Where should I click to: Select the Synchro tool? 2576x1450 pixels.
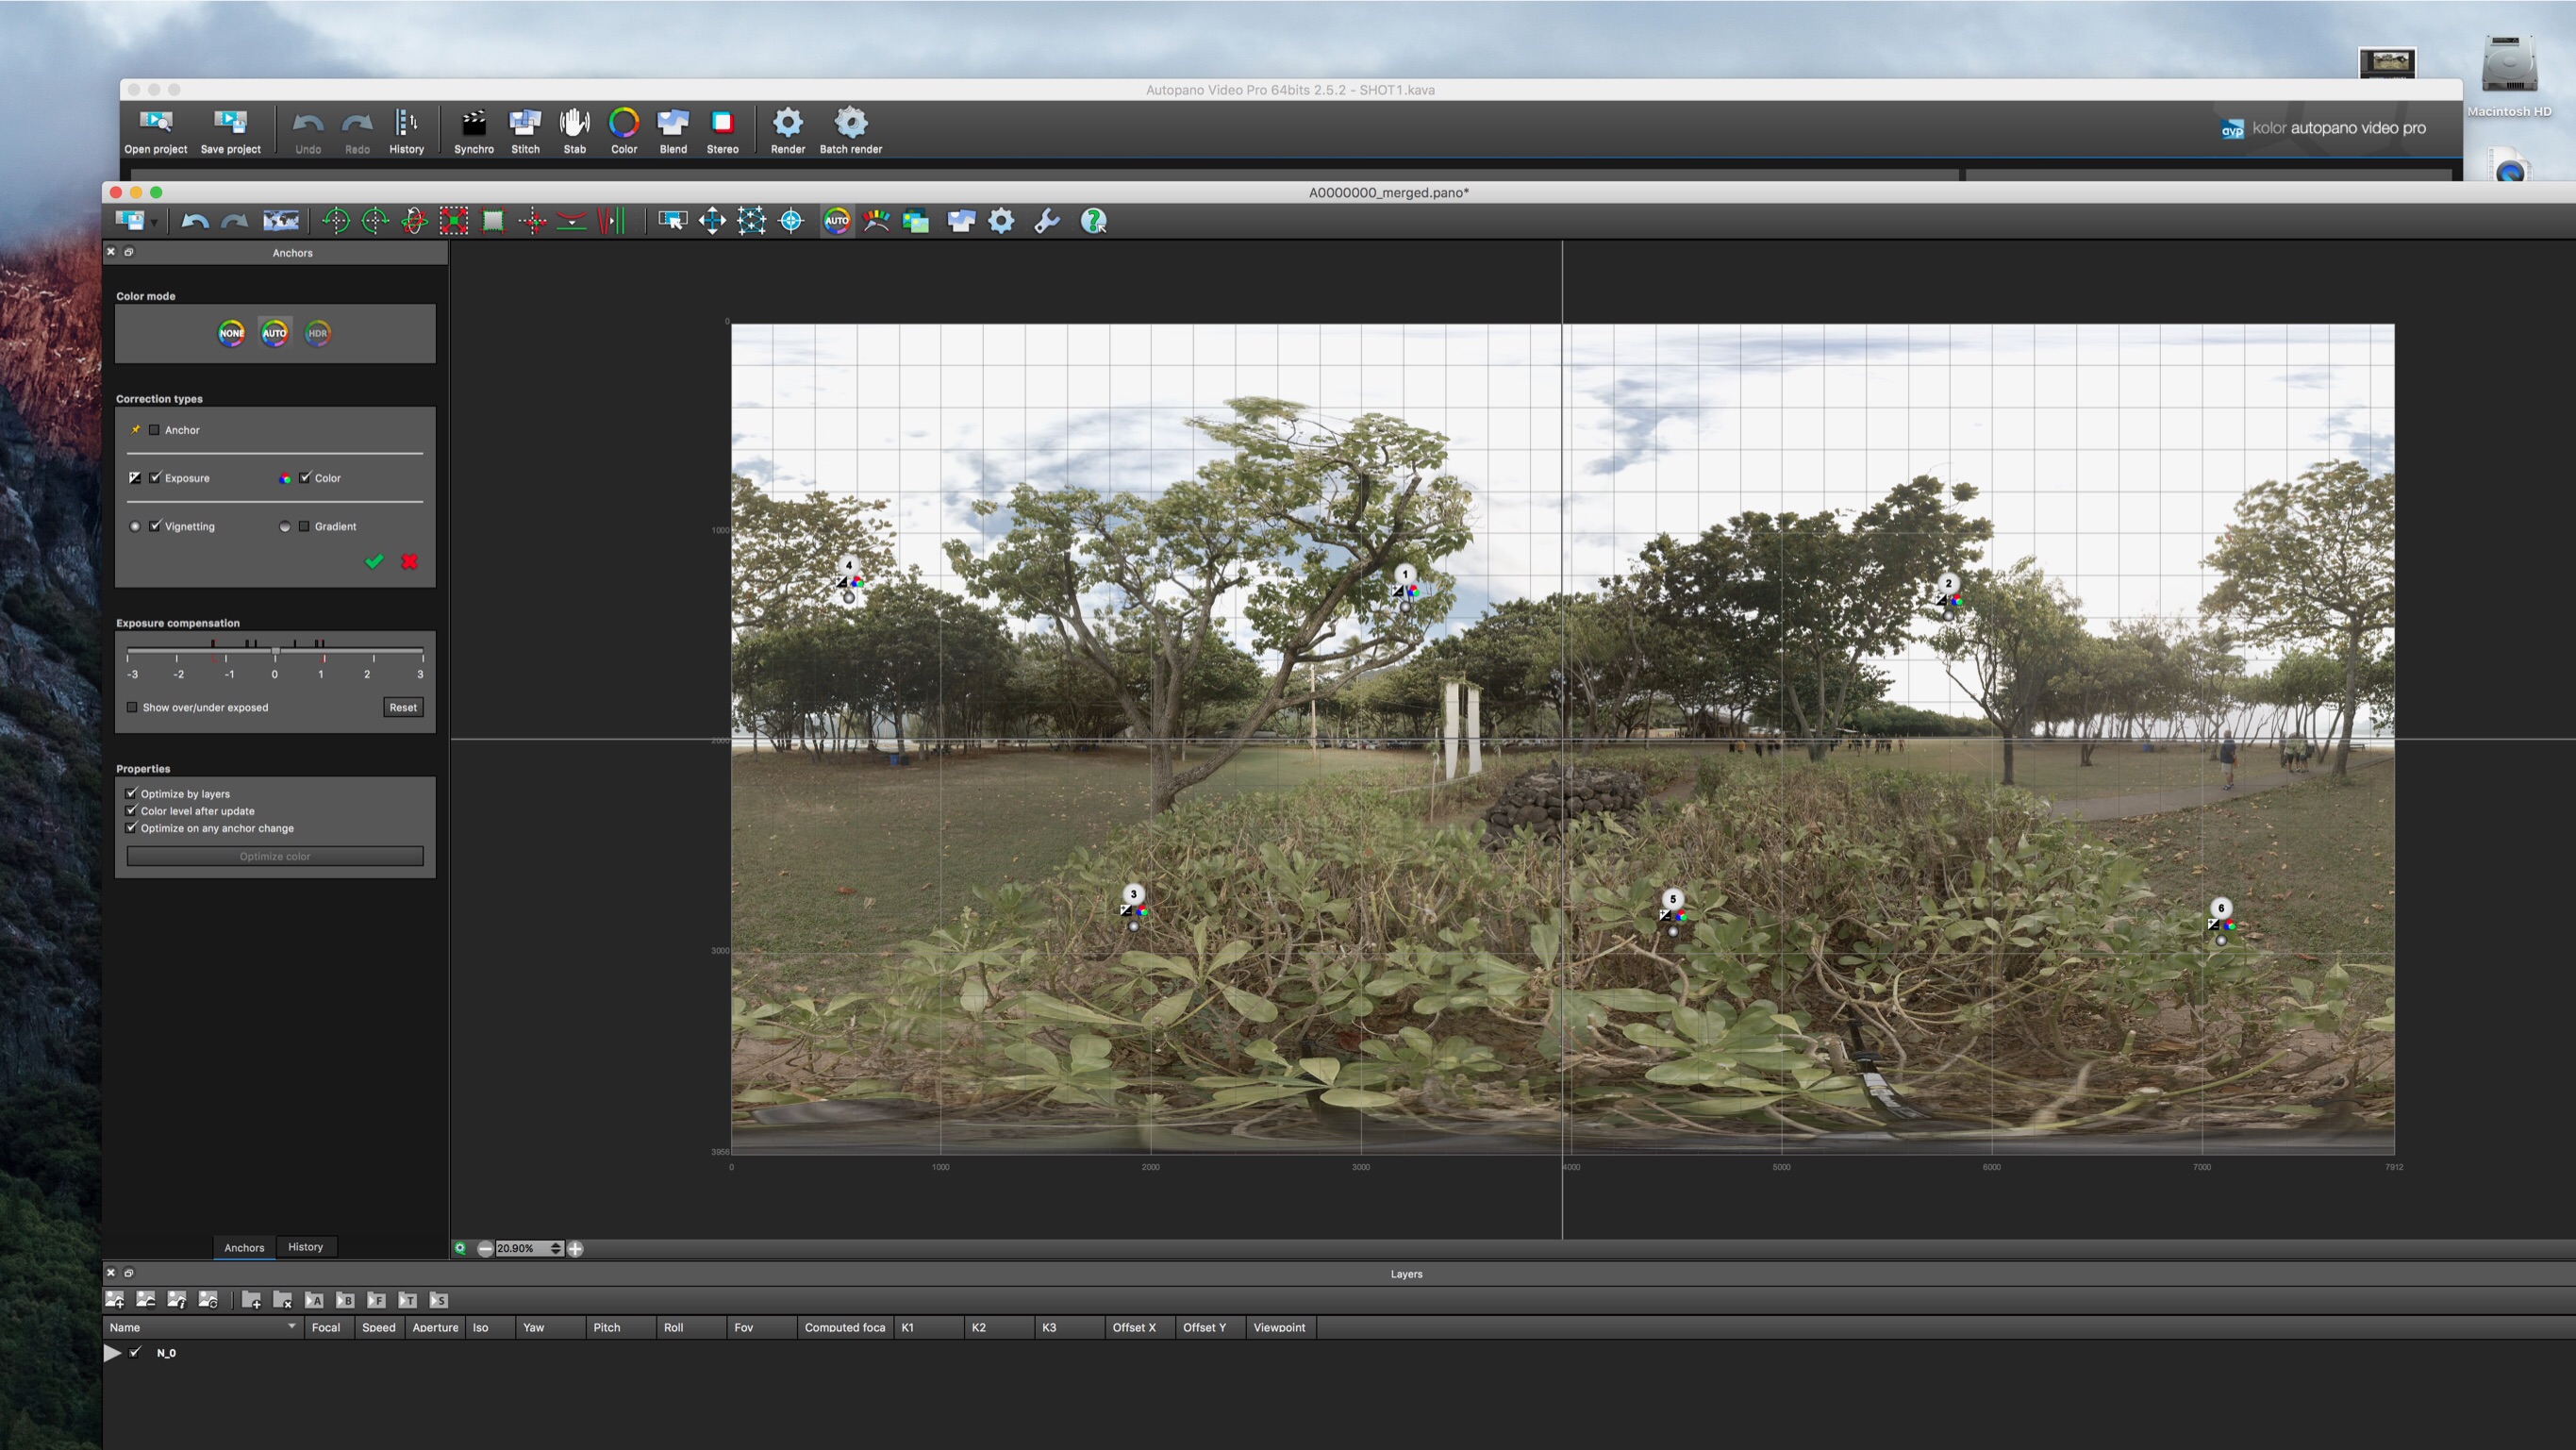474,130
